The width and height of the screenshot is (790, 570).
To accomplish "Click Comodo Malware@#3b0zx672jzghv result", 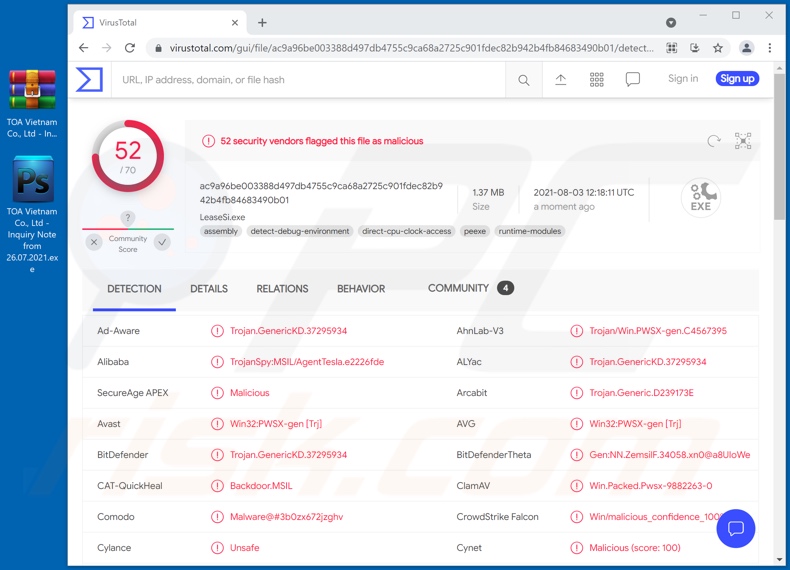I will click(x=286, y=517).
